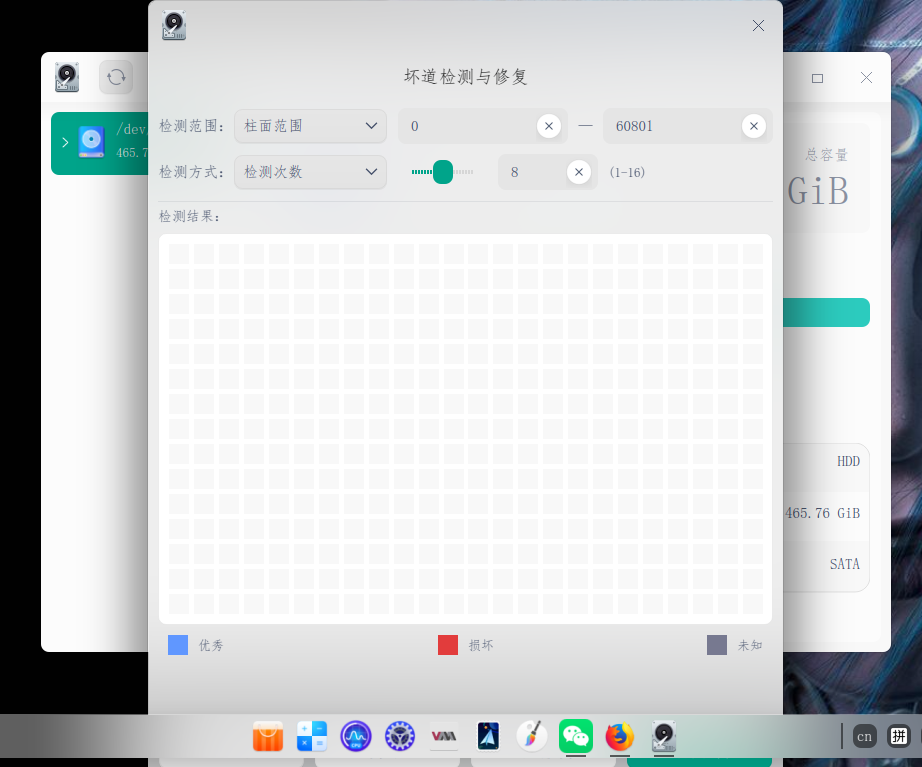Expand the /dev disk entry in the sidebar
This screenshot has height=767, width=922.
click(65, 142)
